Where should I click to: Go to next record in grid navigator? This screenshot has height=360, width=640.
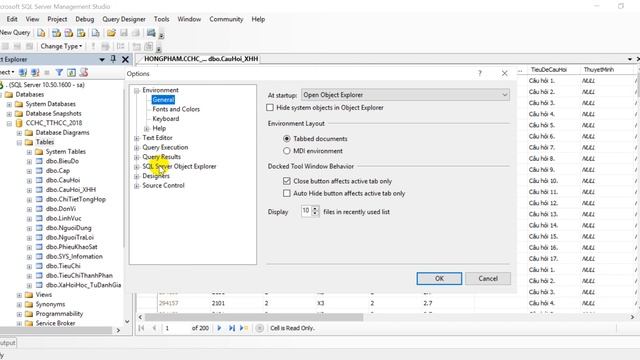(219, 328)
